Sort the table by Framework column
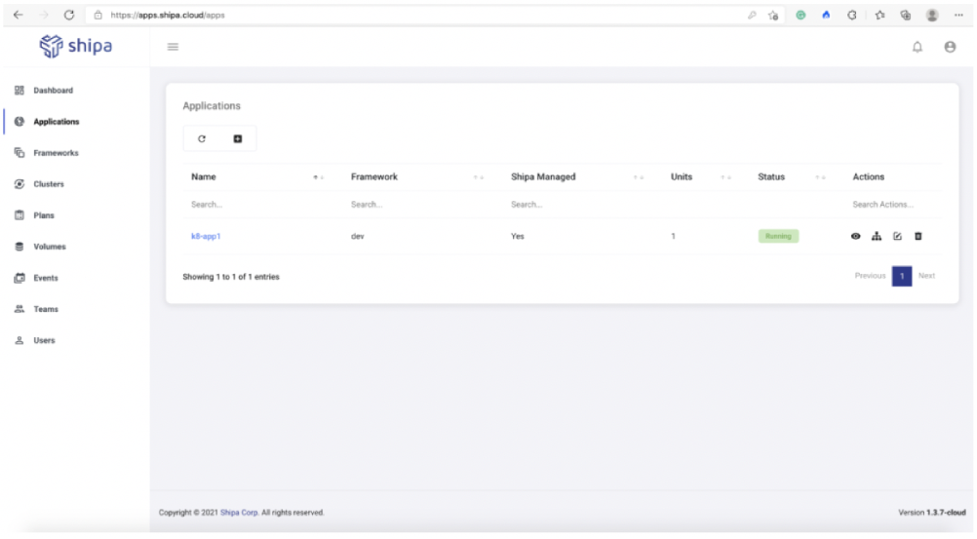Screen dimensions: 977x539 [479, 177]
